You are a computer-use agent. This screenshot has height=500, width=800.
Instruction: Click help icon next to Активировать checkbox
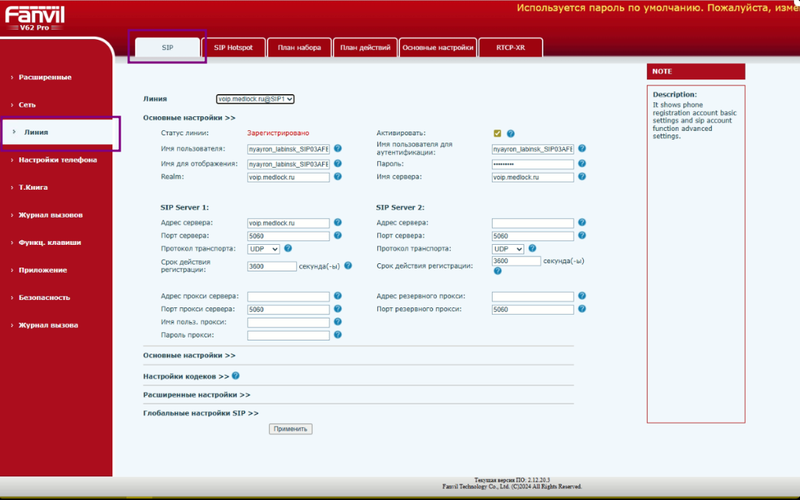tap(511, 134)
